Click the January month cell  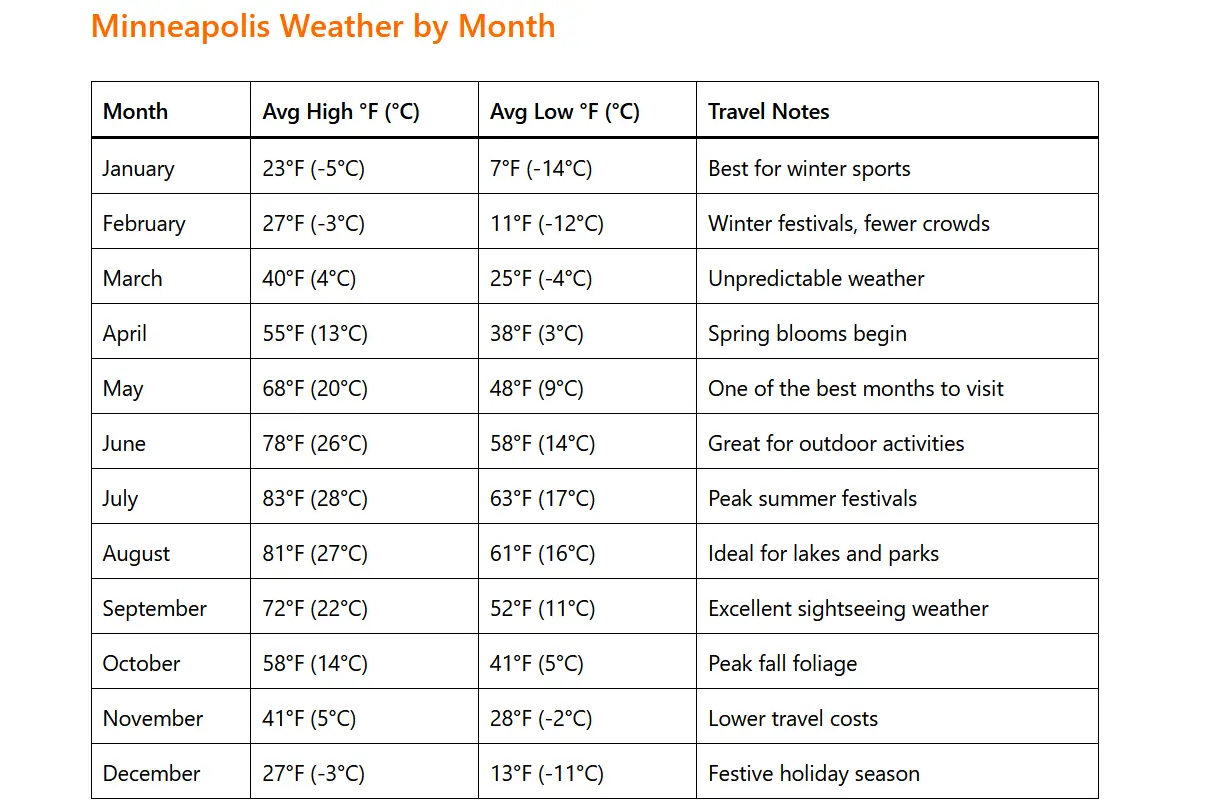pos(138,169)
